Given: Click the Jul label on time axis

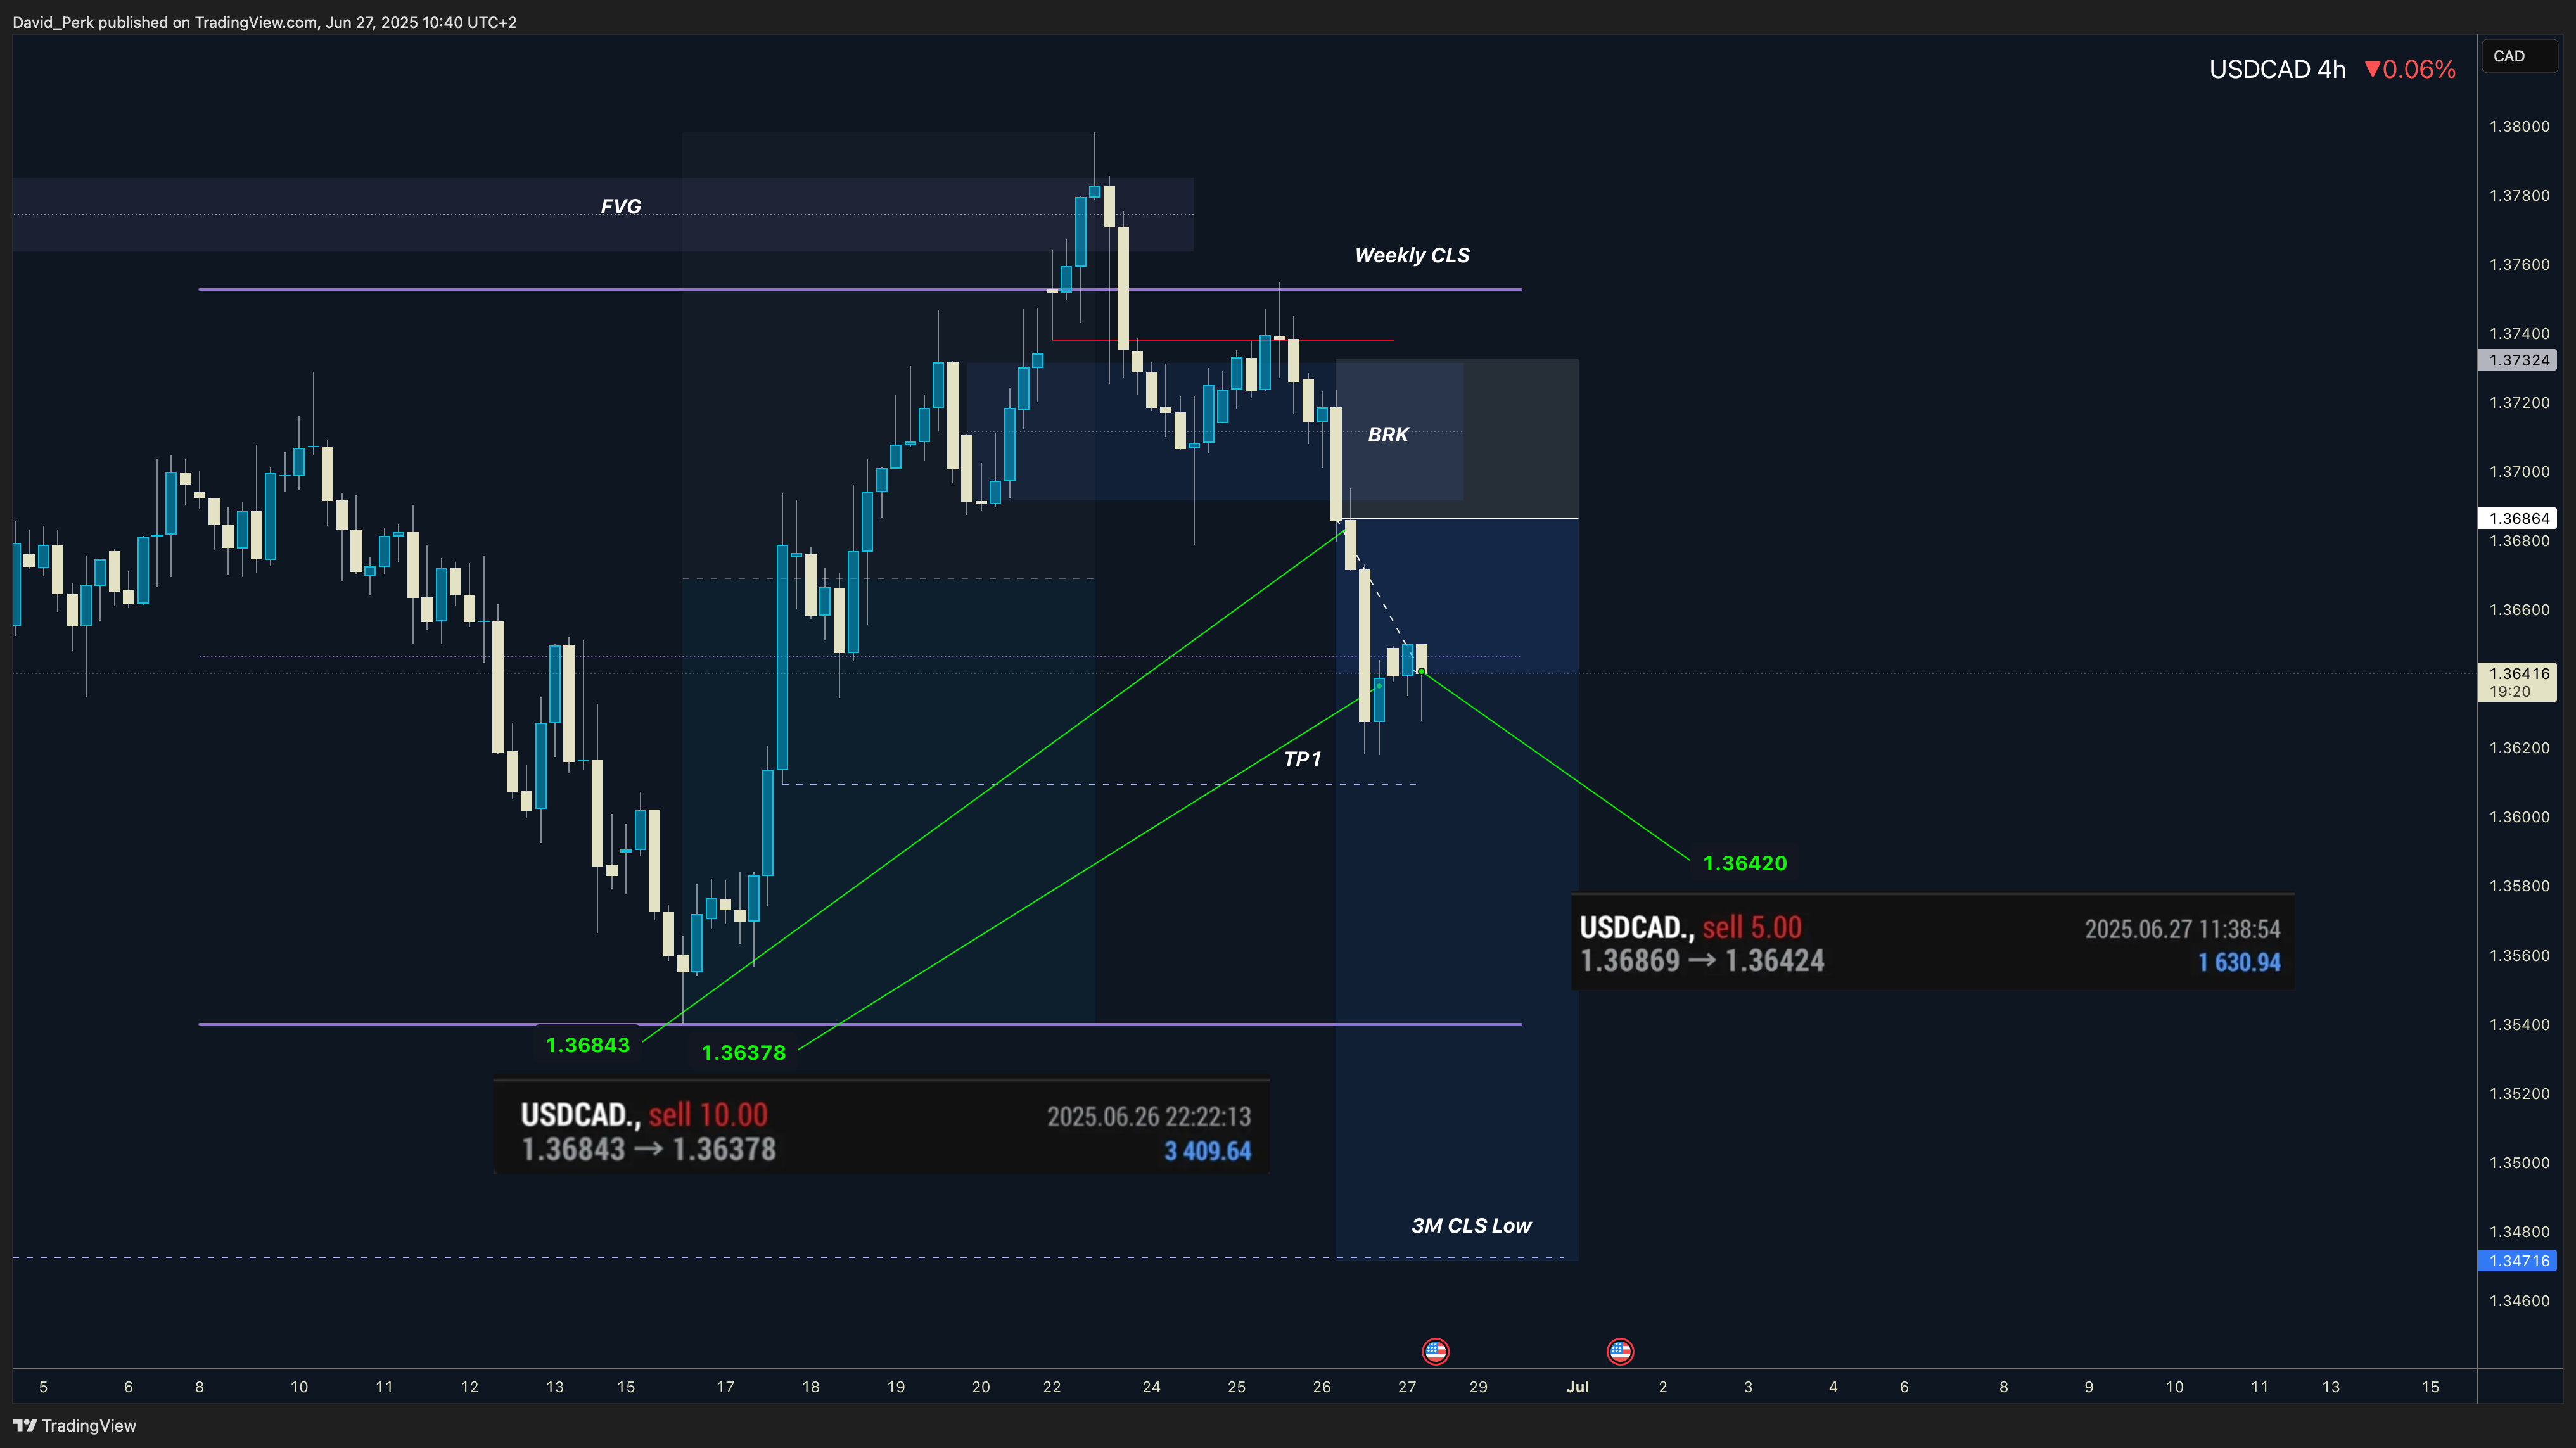Looking at the screenshot, I should pyautogui.click(x=1577, y=1386).
